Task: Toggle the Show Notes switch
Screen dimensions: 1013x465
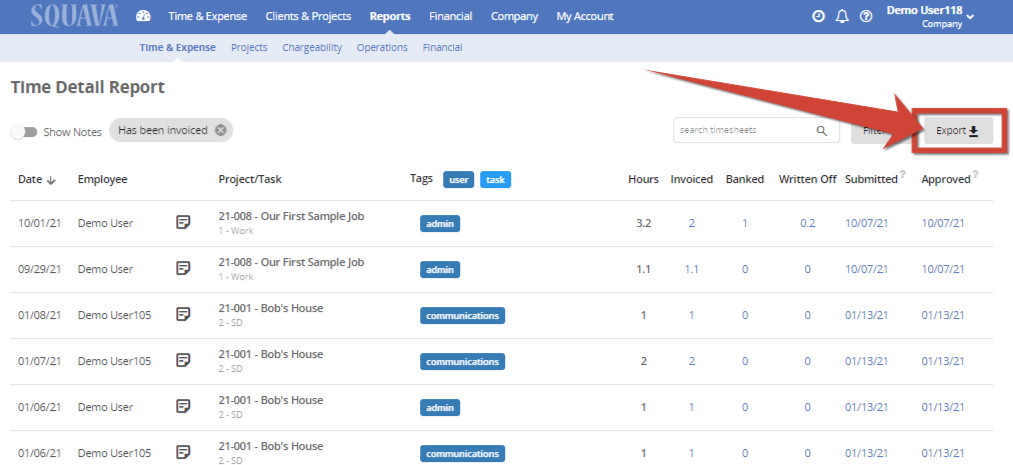Action: (24, 132)
